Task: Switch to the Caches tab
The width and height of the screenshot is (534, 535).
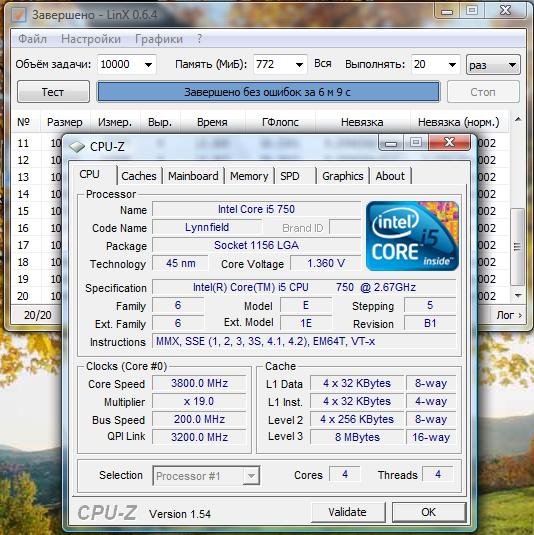Action: tap(139, 176)
